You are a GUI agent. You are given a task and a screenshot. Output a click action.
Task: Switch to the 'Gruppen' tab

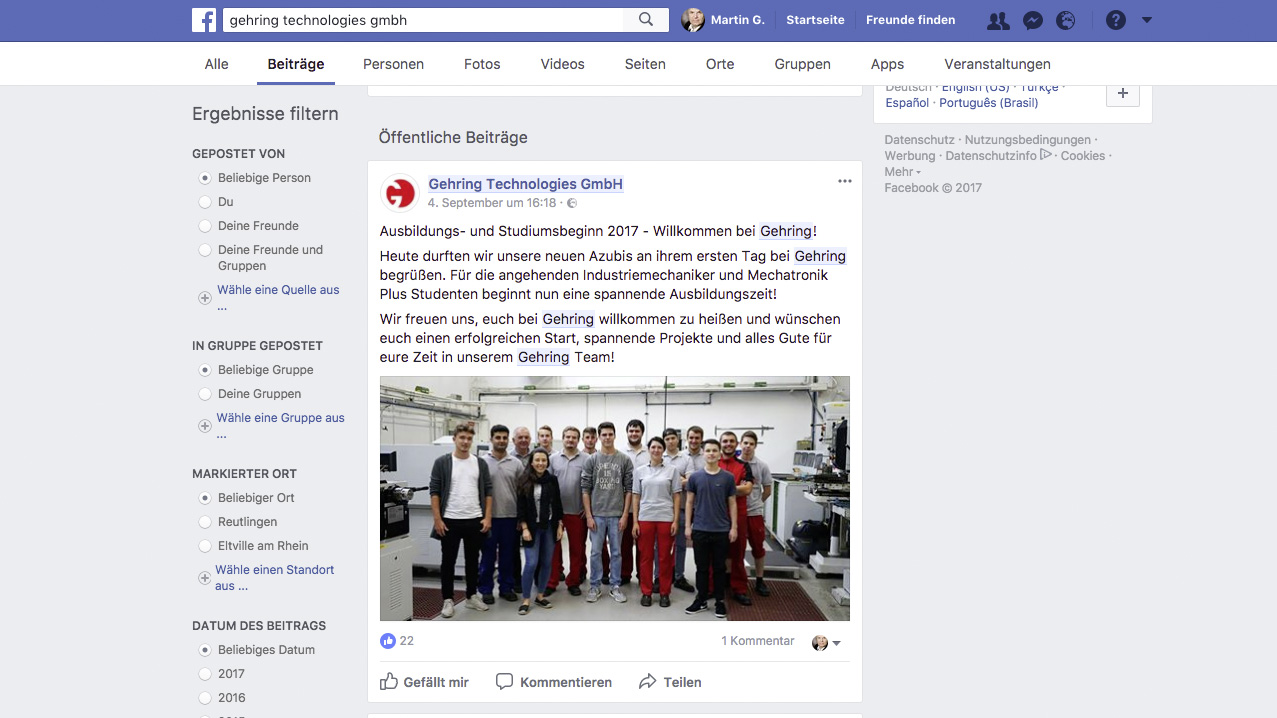(803, 64)
